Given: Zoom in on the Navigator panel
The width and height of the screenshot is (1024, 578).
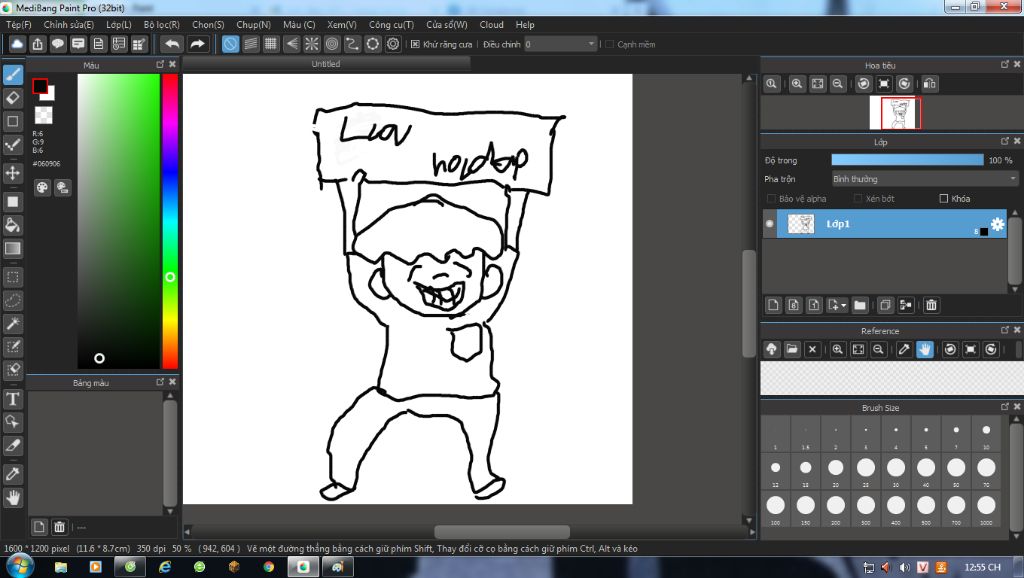Looking at the screenshot, I should [797, 84].
